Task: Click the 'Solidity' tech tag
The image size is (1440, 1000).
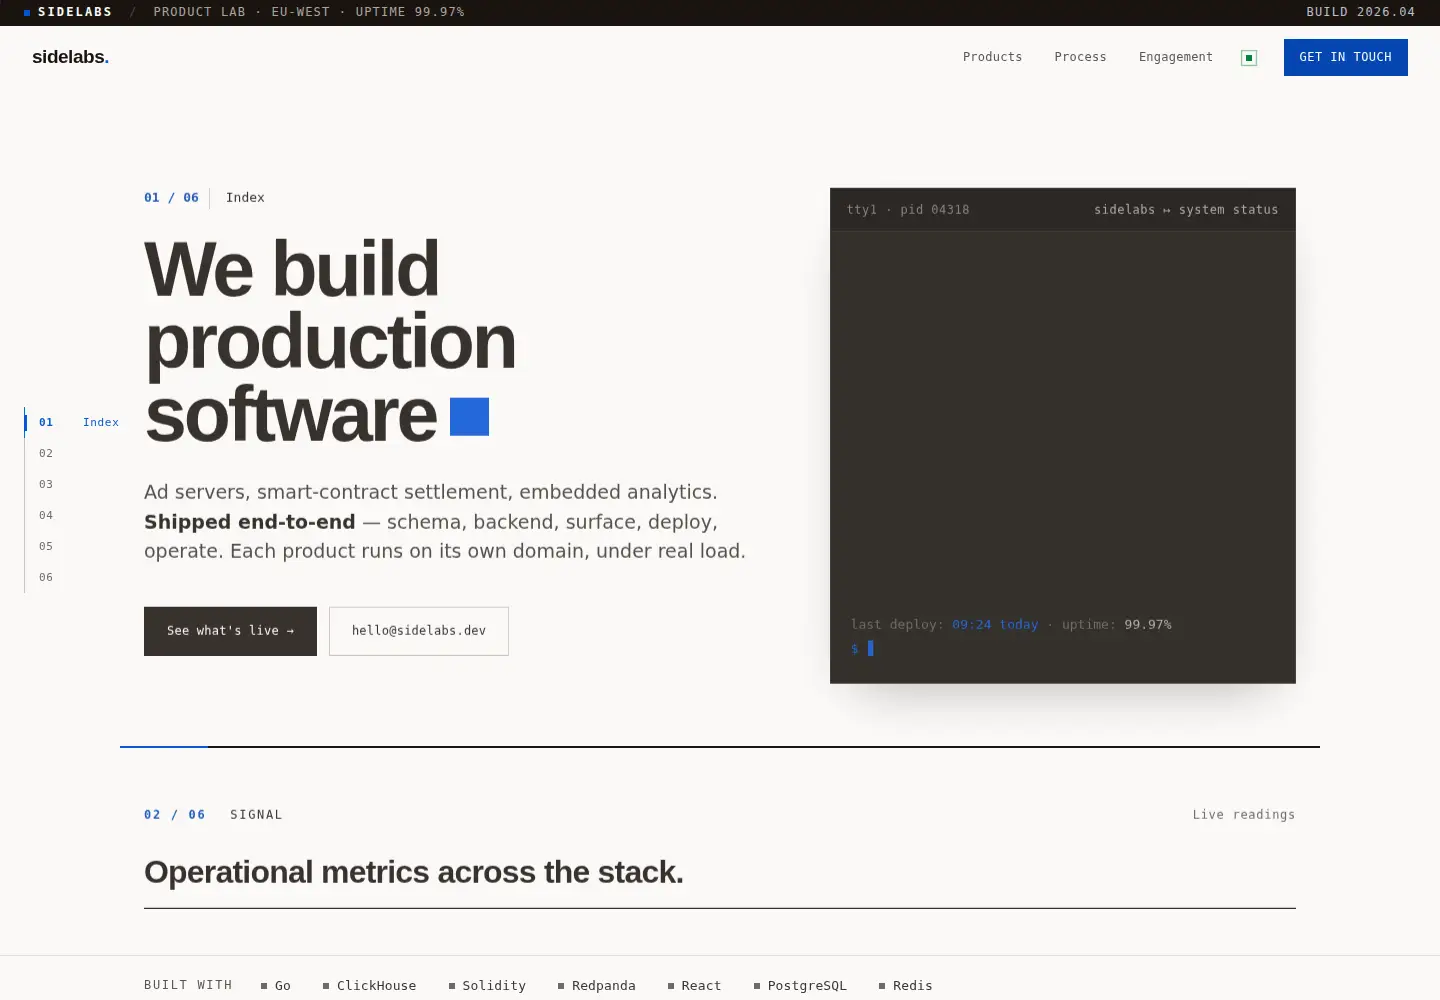Action: tap(487, 986)
